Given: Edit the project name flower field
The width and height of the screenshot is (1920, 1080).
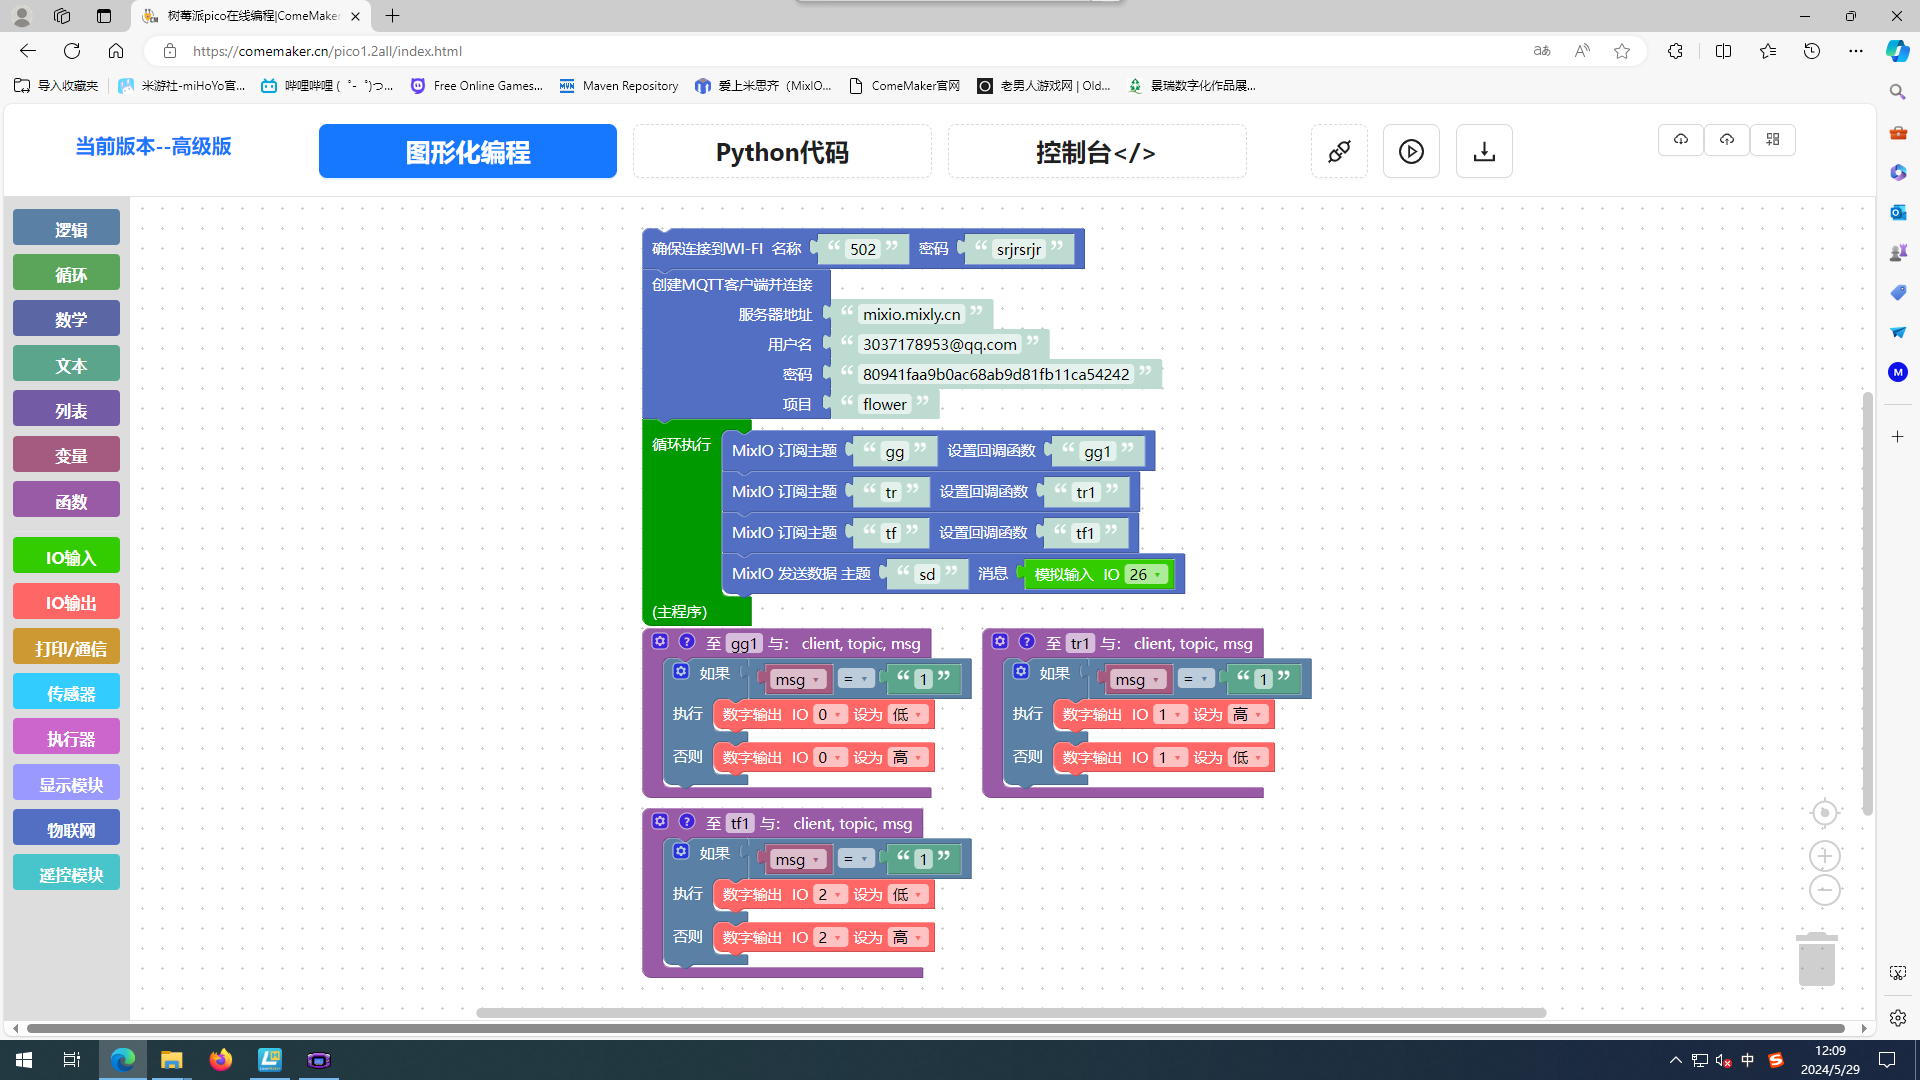Looking at the screenshot, I should (885, 404).
